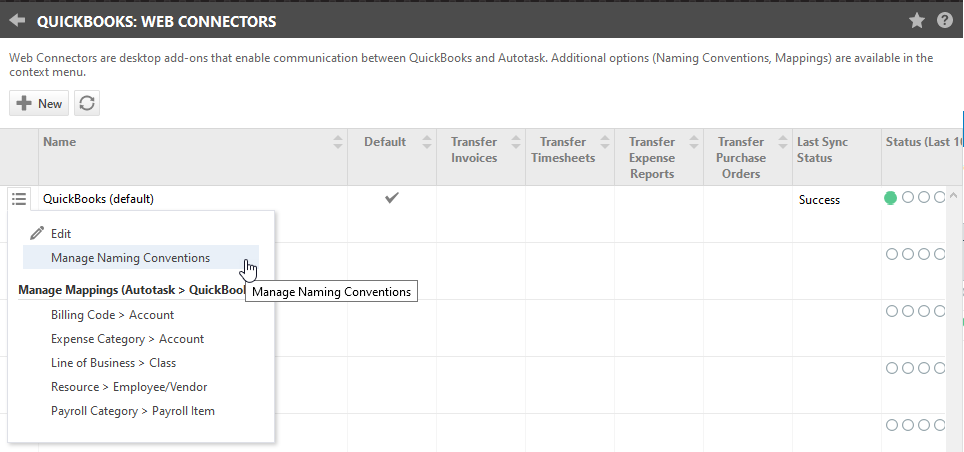Click the QuickBooks (default) row name
964x452 pixels.
point(98,199)
